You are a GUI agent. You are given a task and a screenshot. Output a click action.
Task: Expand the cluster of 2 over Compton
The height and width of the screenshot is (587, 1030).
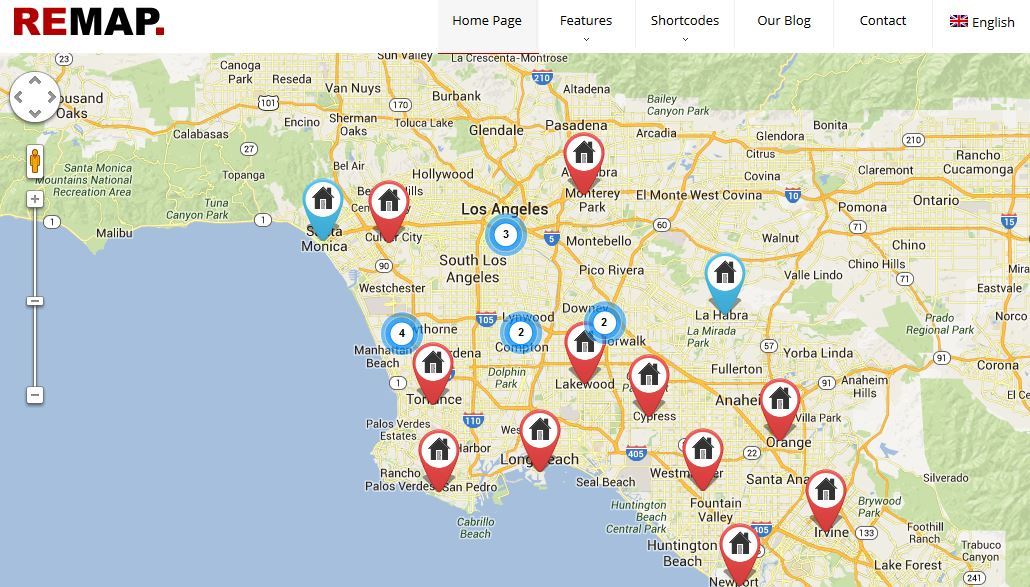(x=521, y=332)
